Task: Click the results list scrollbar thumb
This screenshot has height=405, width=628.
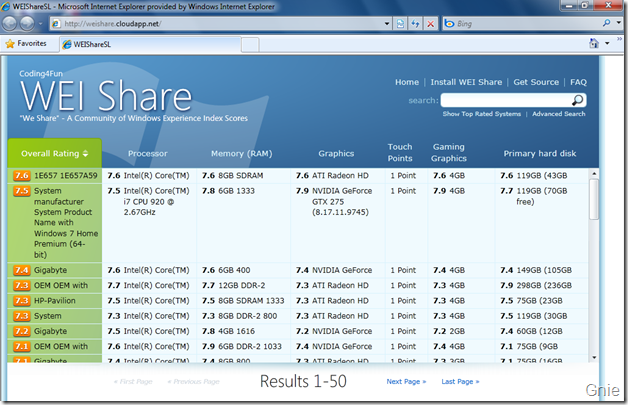Action: [594, 199]
